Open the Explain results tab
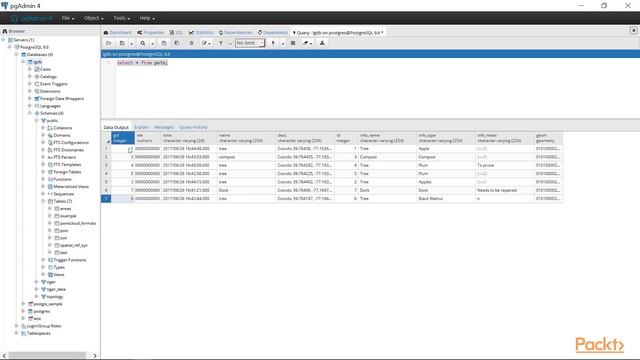 click(142, 127)
